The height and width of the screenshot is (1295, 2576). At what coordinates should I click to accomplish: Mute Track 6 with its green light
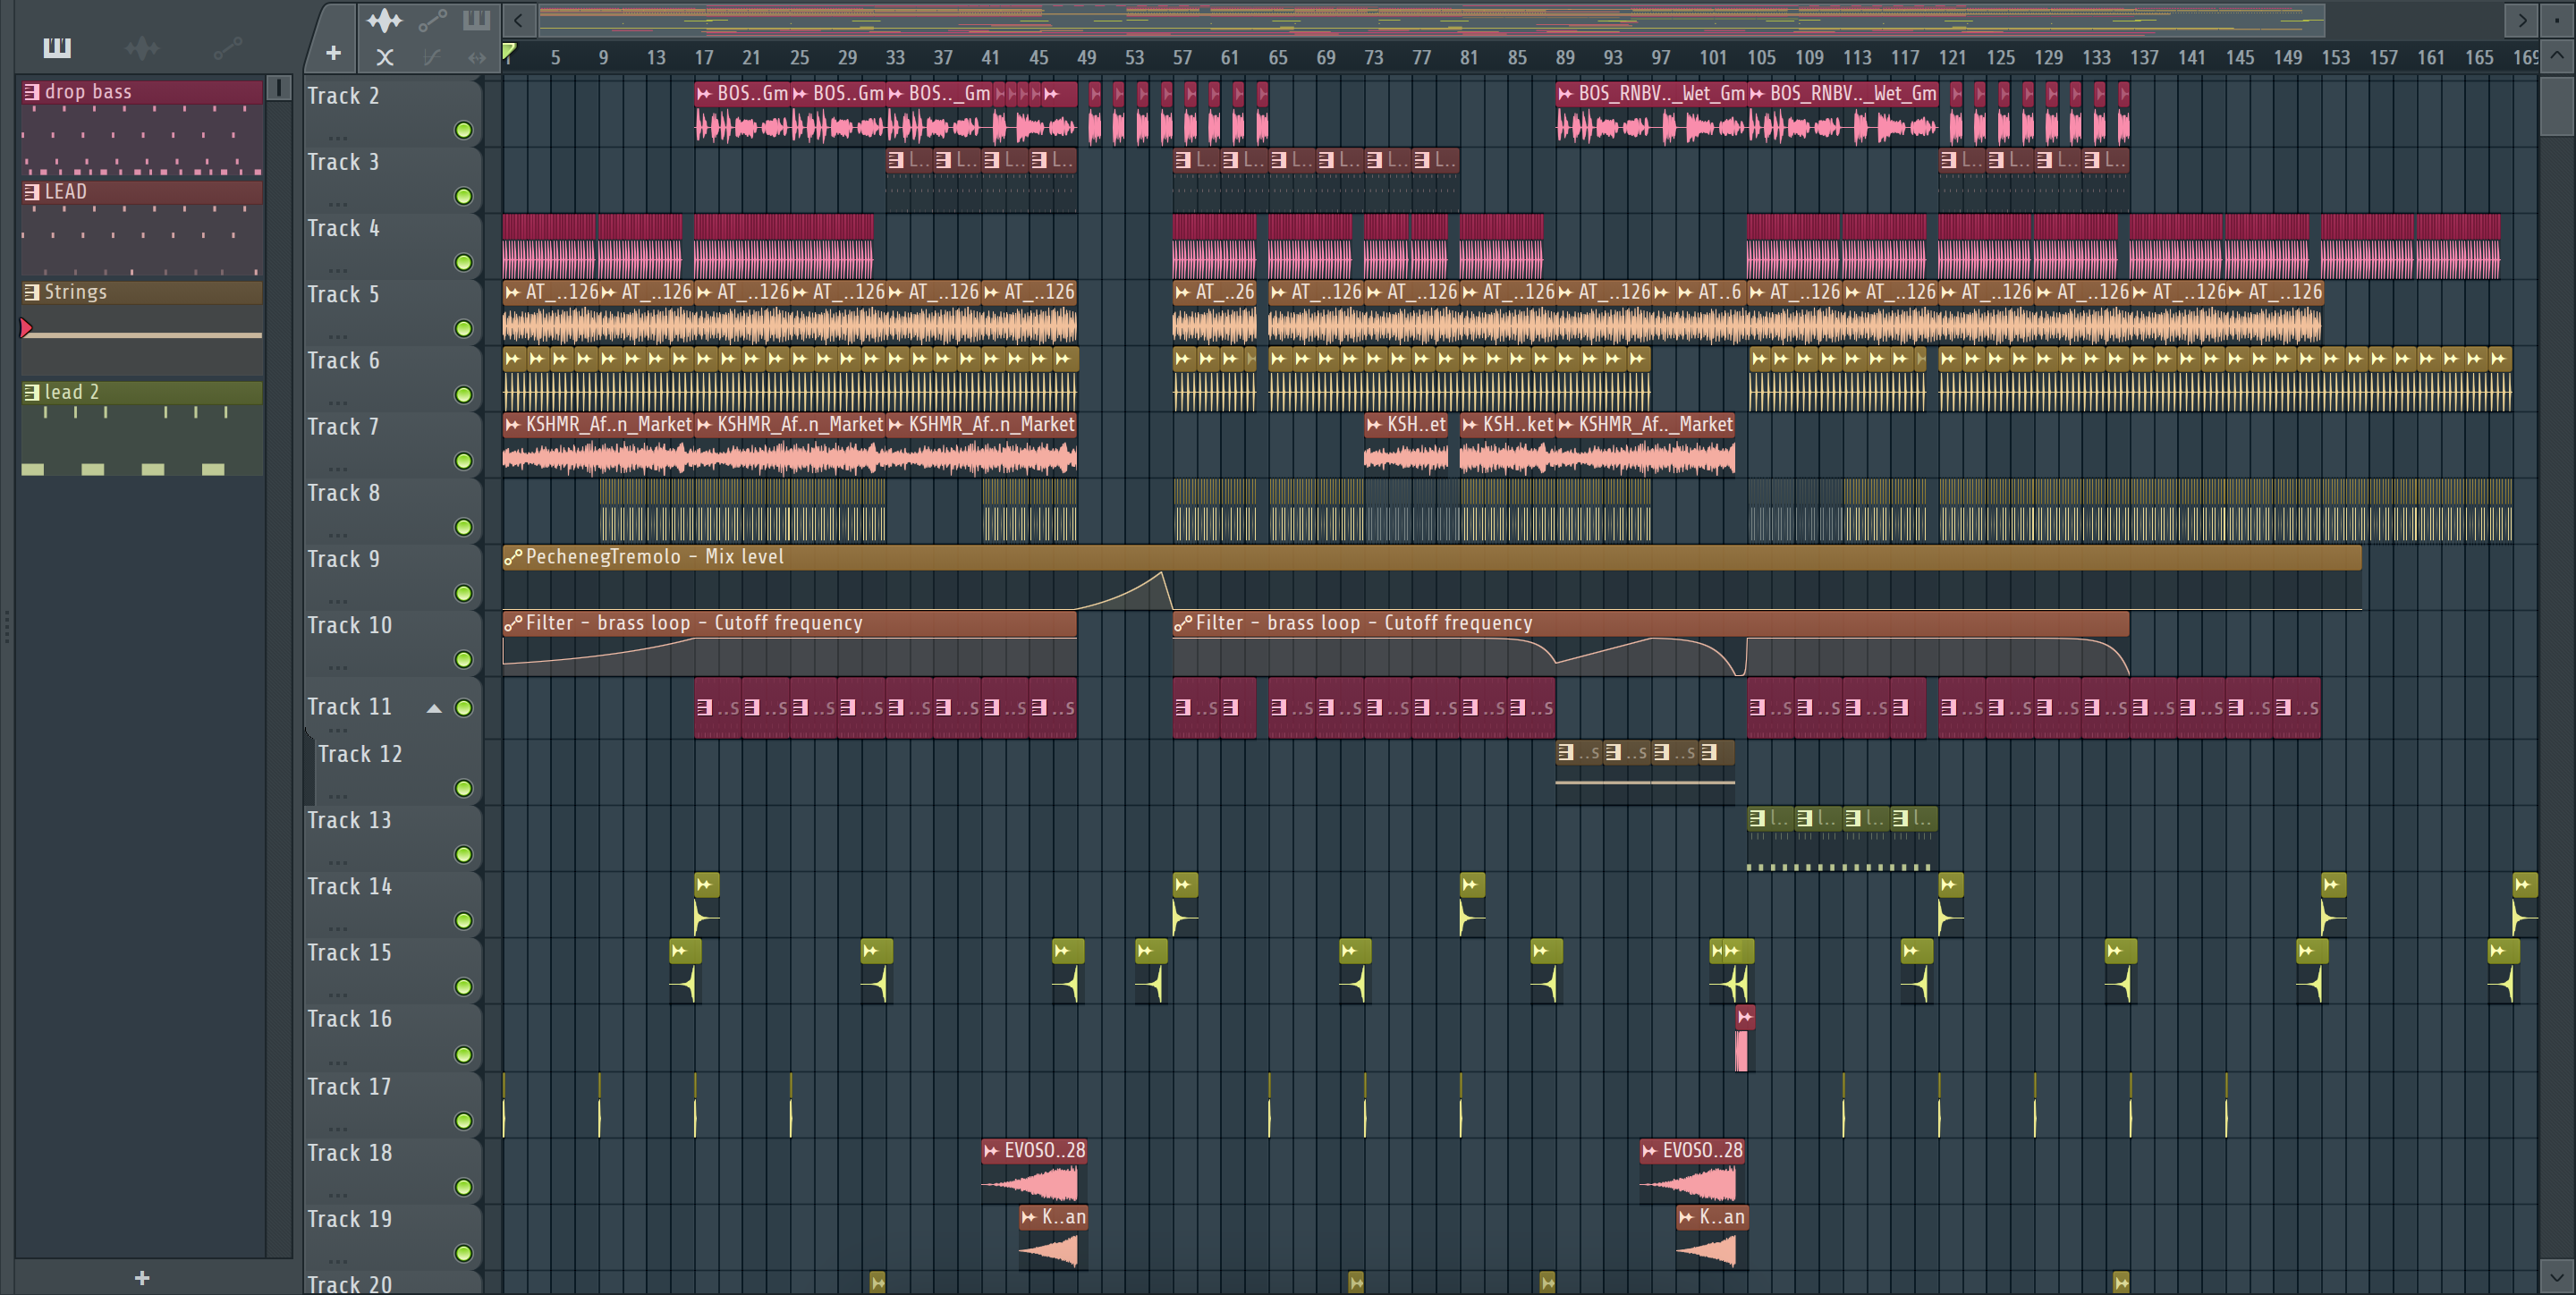click(463, 394)
